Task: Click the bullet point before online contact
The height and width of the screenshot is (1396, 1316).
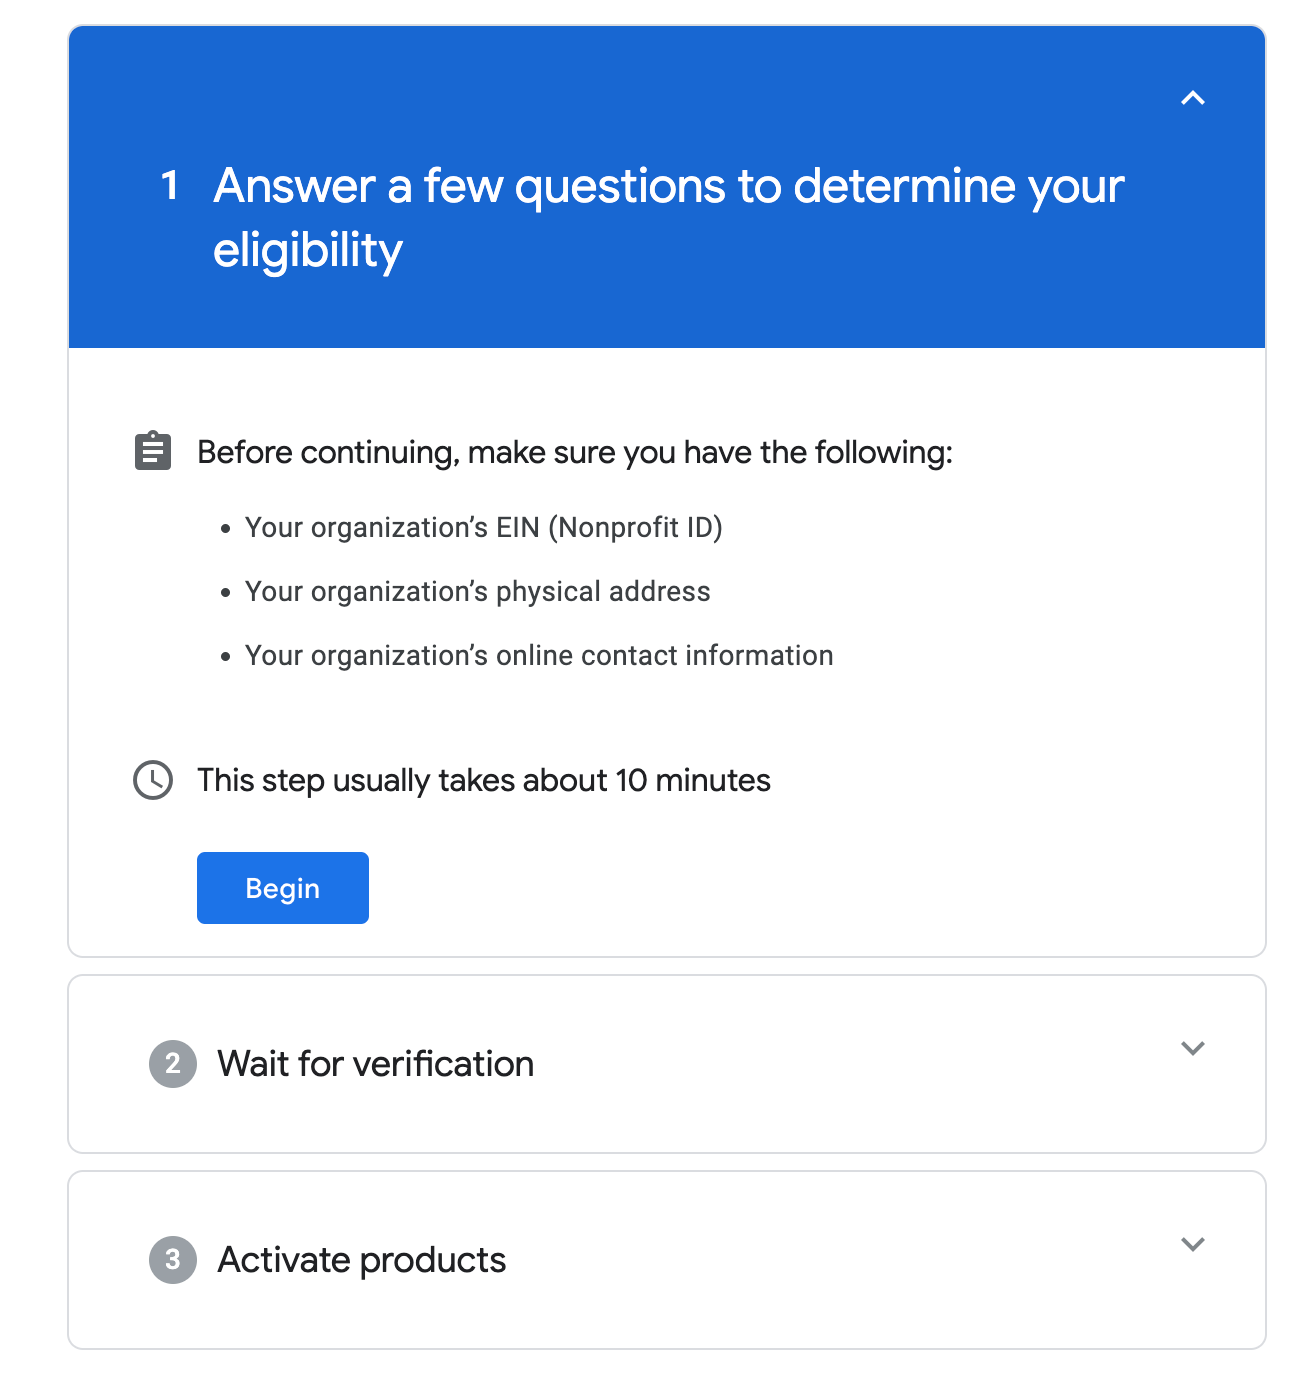Action: [226, 656]
